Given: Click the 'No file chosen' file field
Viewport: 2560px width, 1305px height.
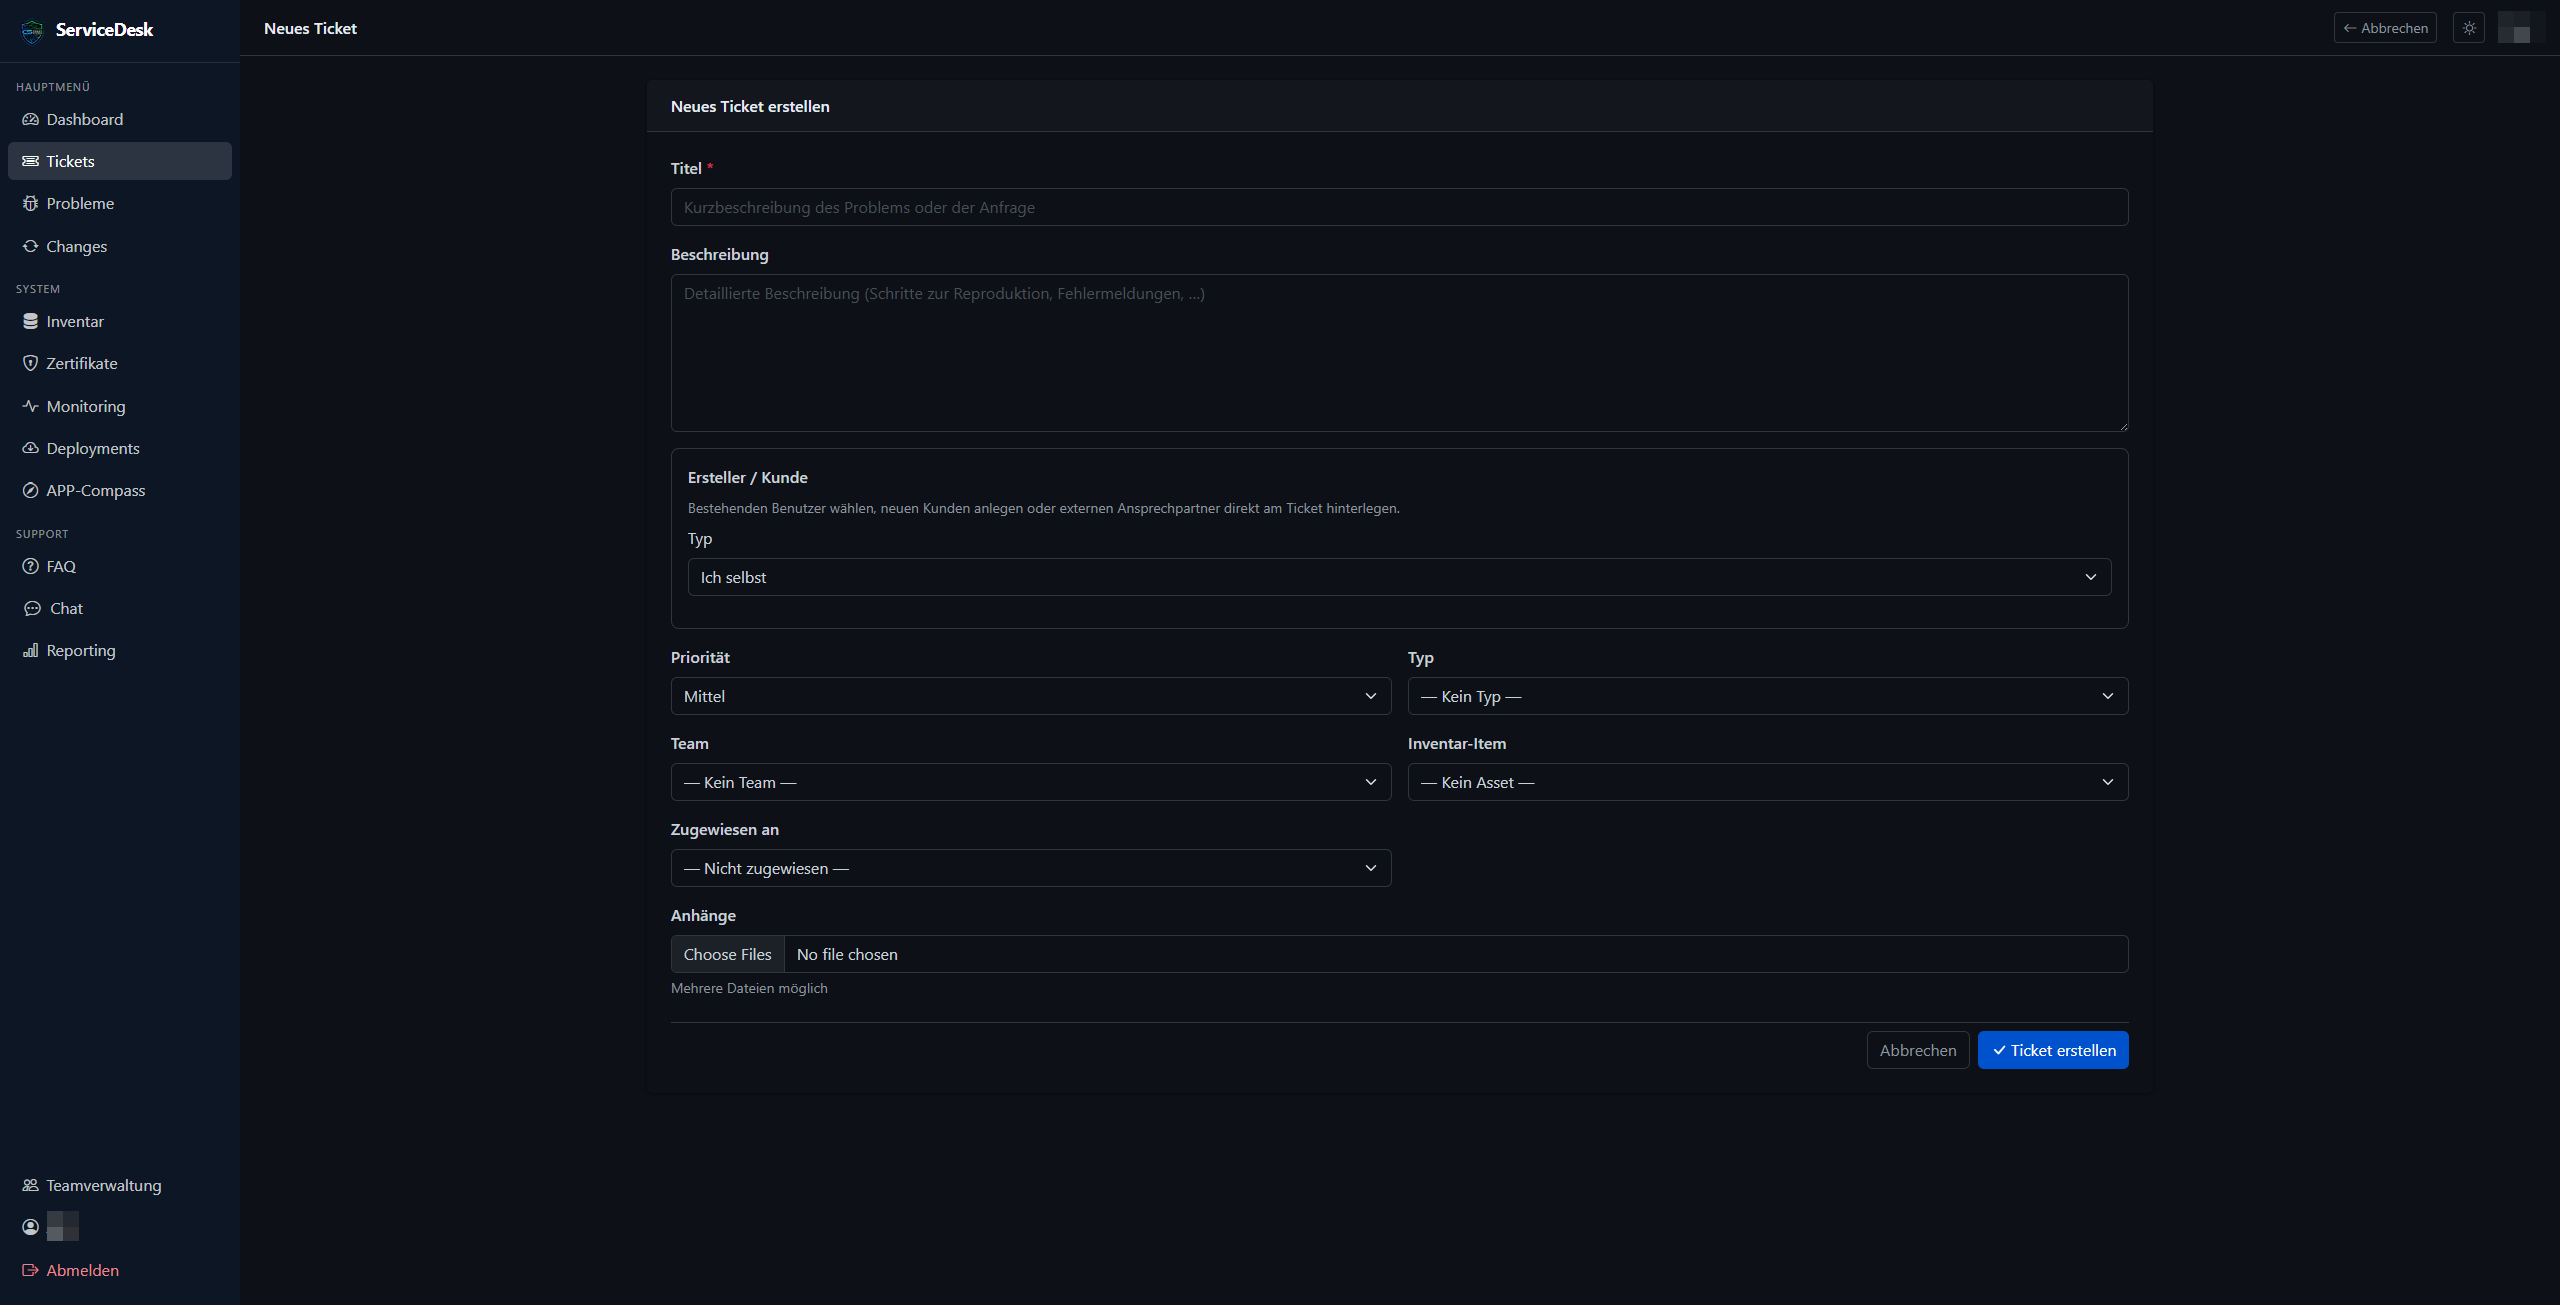Looking at the screenshot, I should [x=1456, y=954].
